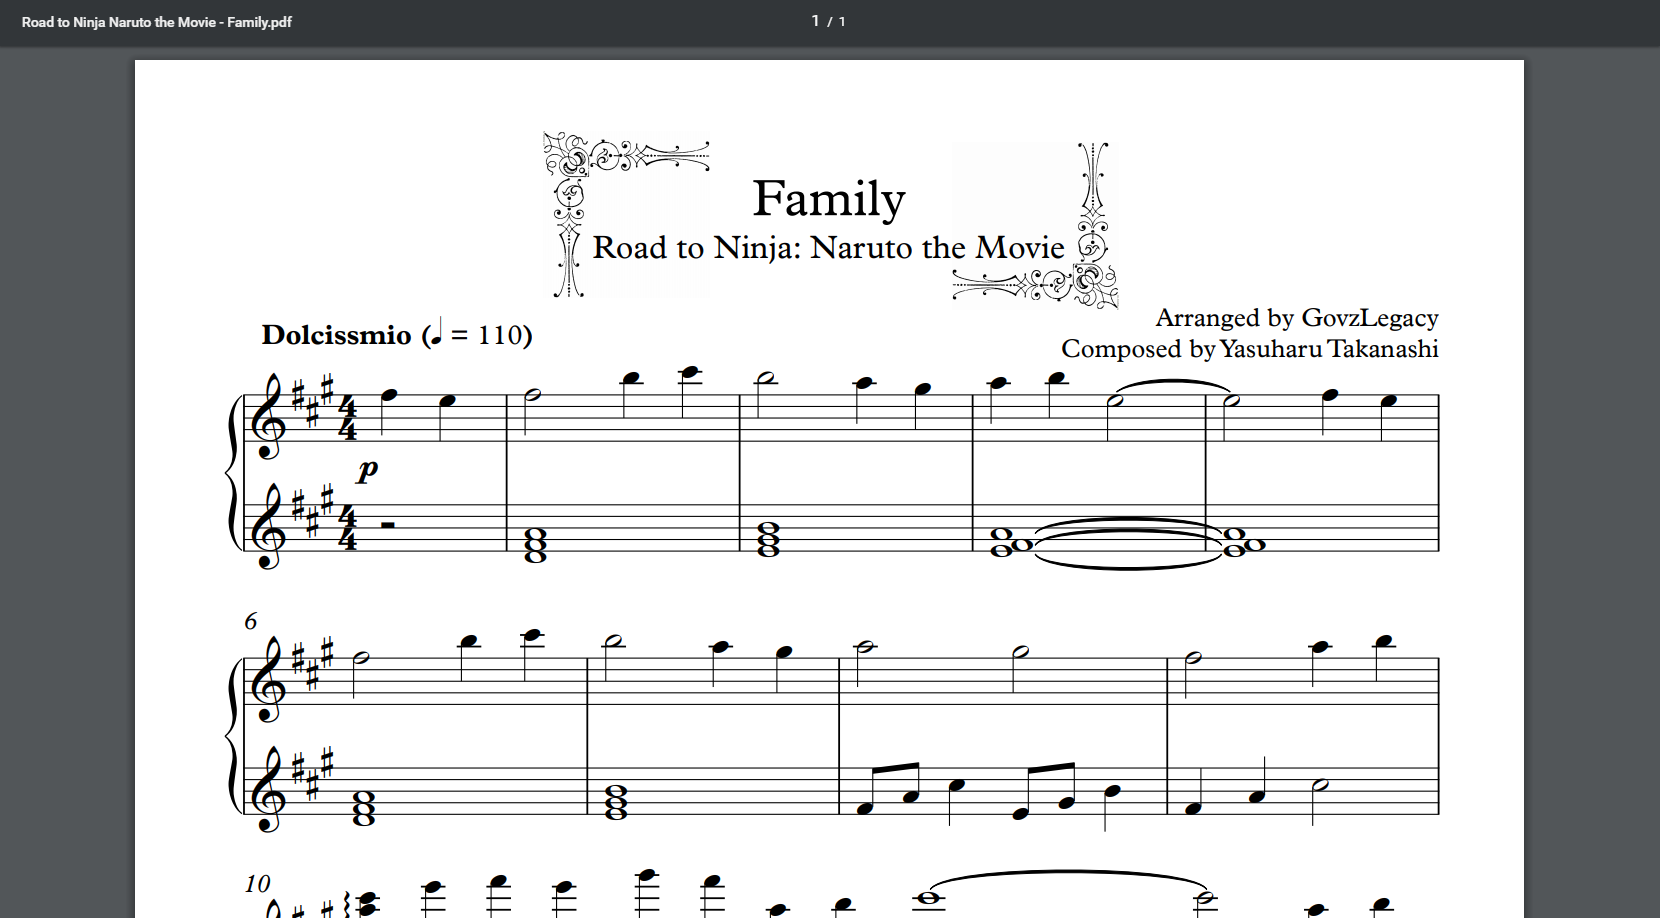The width and height of the screenshot is (1660, 918).
Task: Click the first system's upper treble clef
Action: click(268, 416)
